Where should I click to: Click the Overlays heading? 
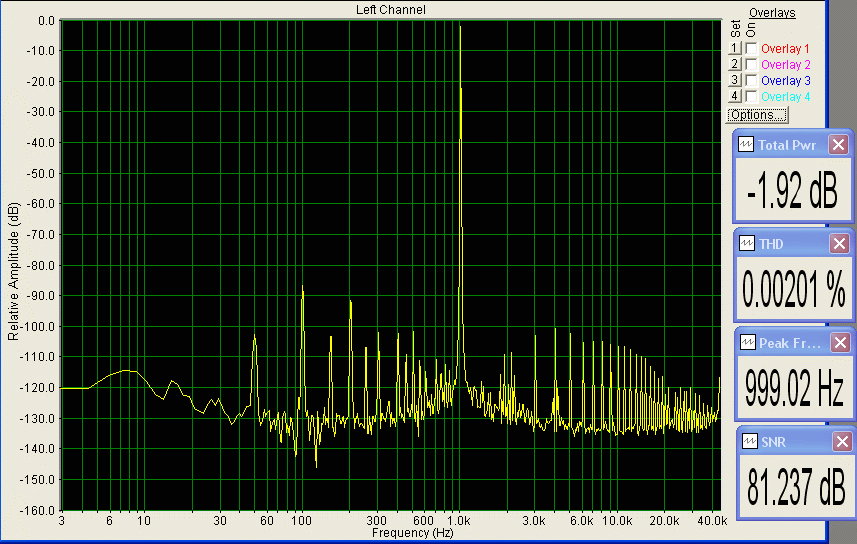[772, 13]
